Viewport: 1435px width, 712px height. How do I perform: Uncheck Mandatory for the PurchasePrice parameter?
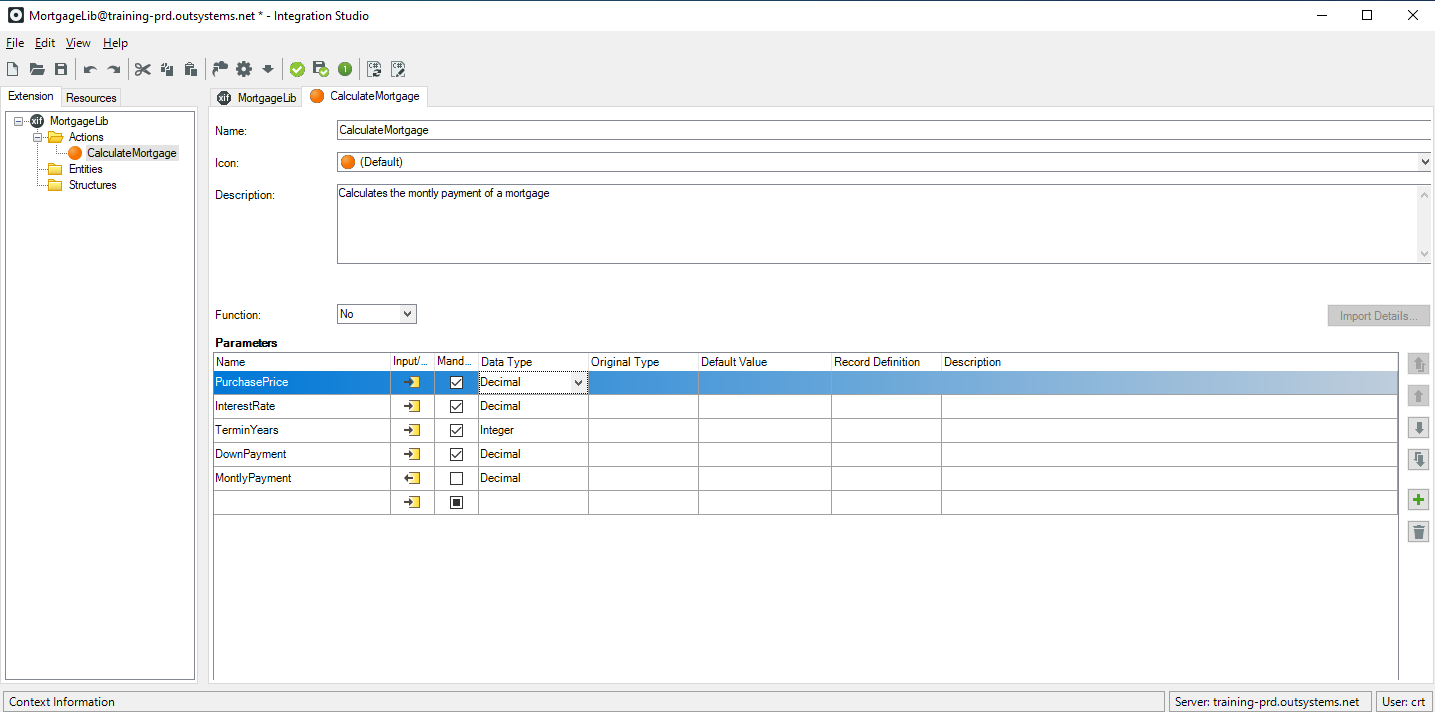(456, 382)
